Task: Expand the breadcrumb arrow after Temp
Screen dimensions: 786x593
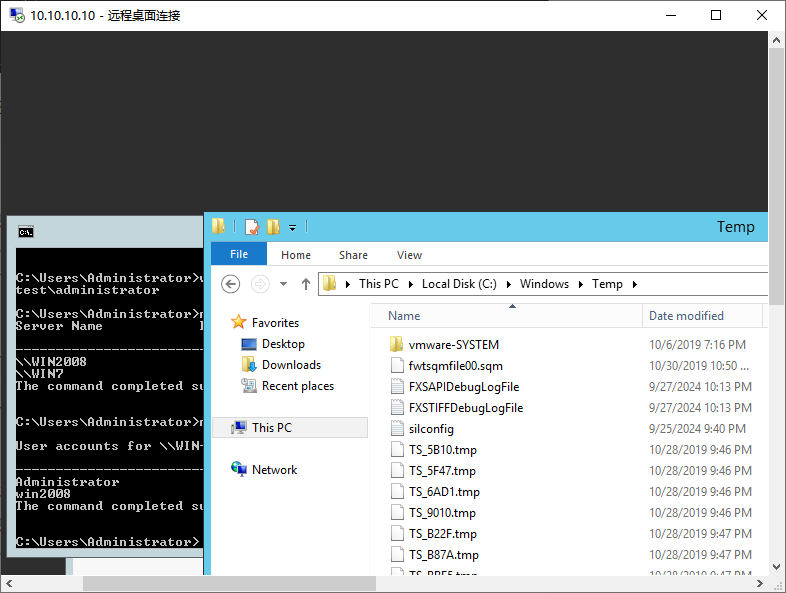Action: tap(635, 285)
